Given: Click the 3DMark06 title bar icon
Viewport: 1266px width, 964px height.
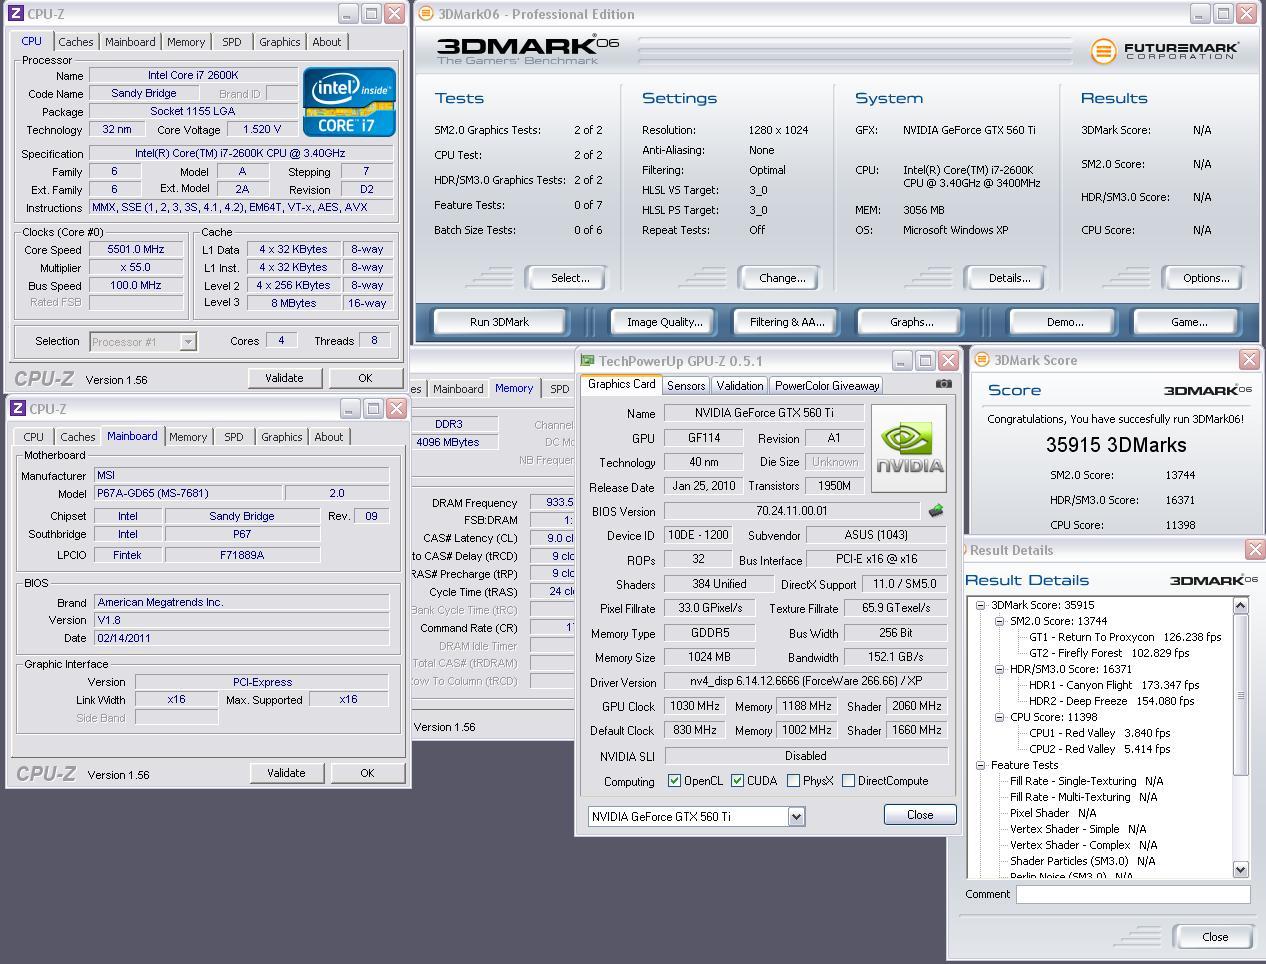Looking at the screenshot, I should point(425,14).
